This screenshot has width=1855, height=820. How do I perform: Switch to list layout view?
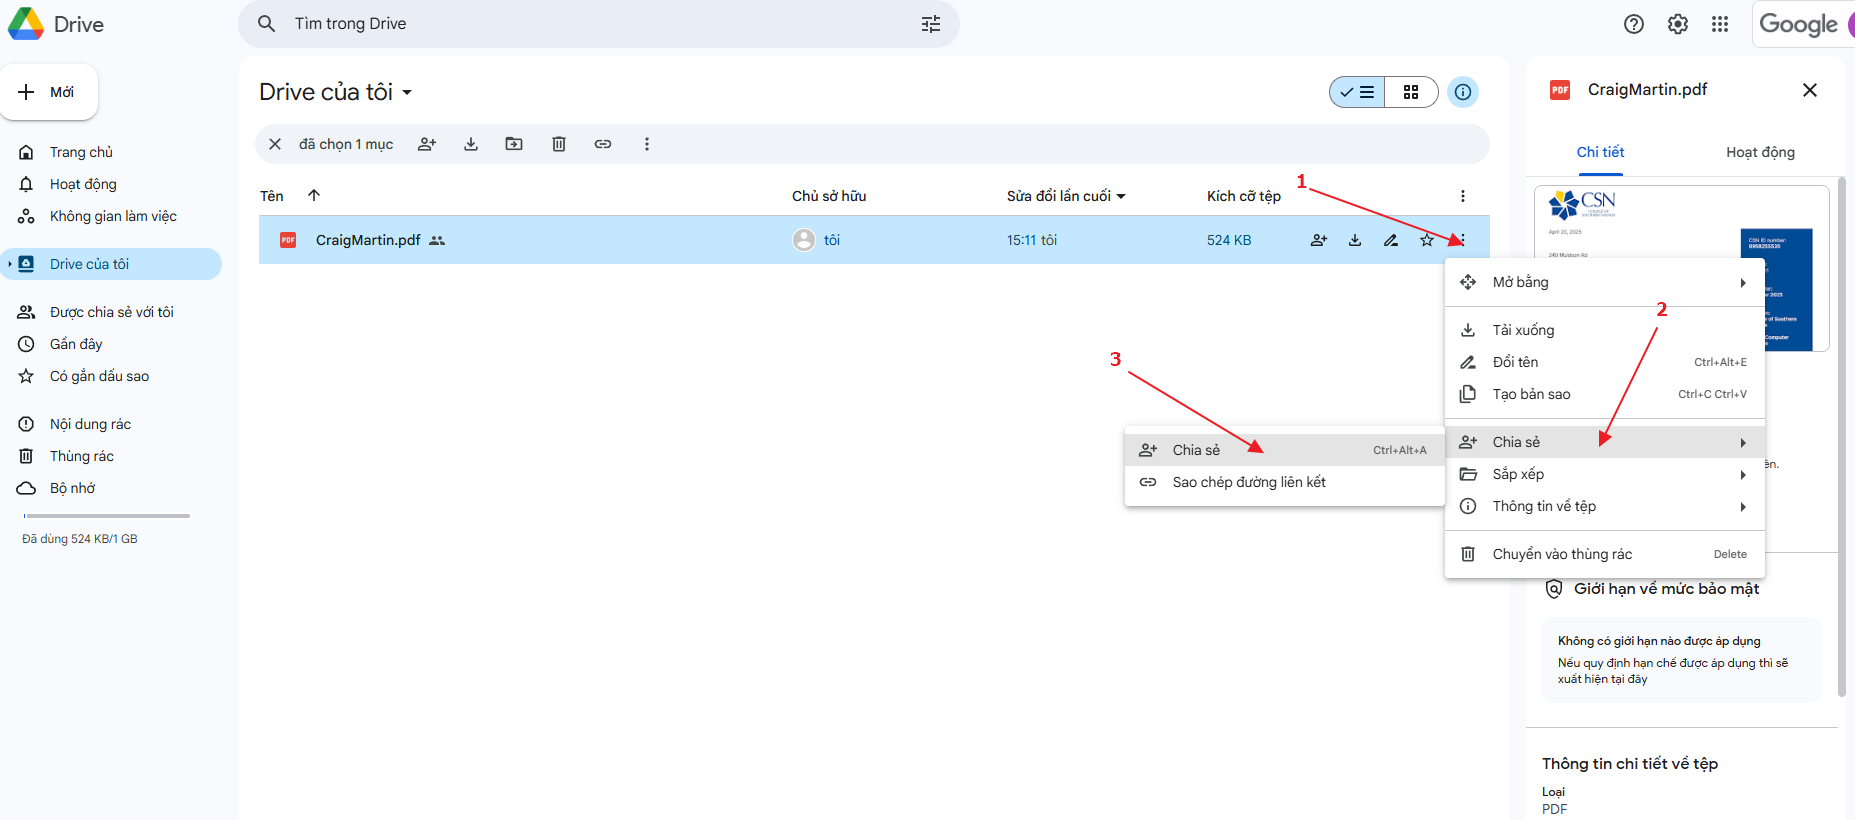tap(1358, 92)
